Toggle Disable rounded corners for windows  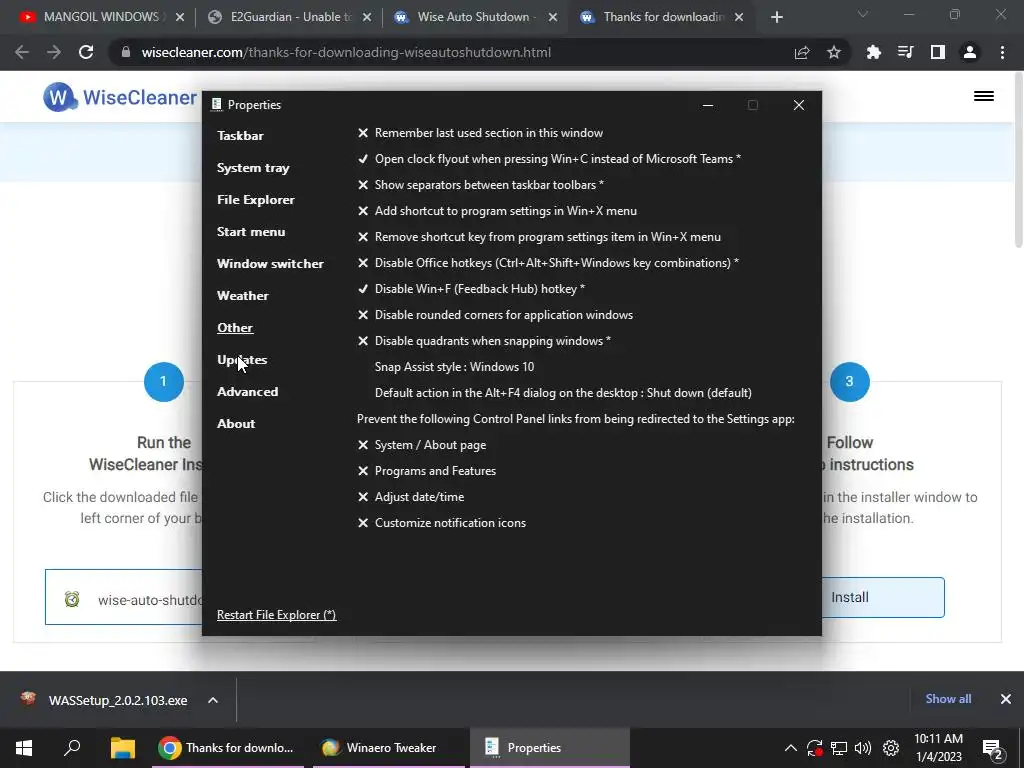pyautogui.click(x=495, y=315)
